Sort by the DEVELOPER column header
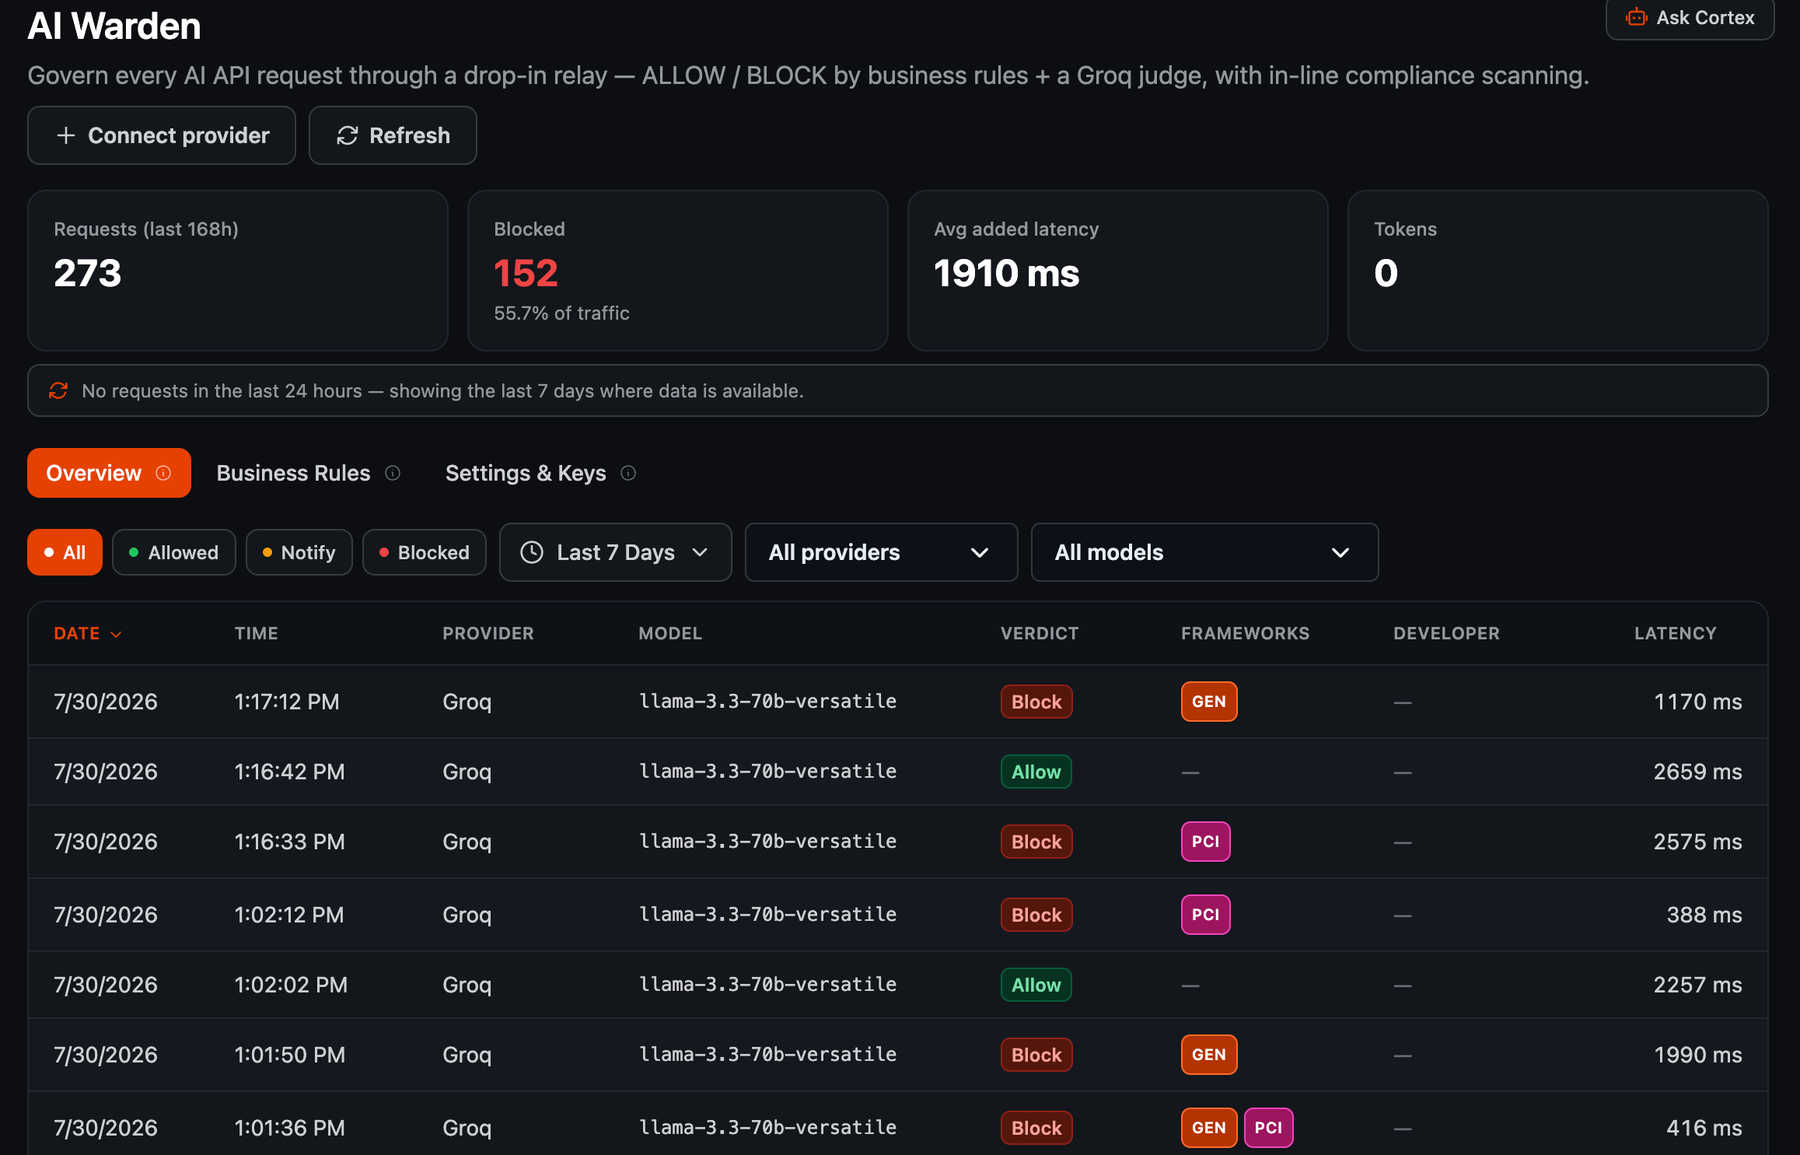 point(1446,633)
